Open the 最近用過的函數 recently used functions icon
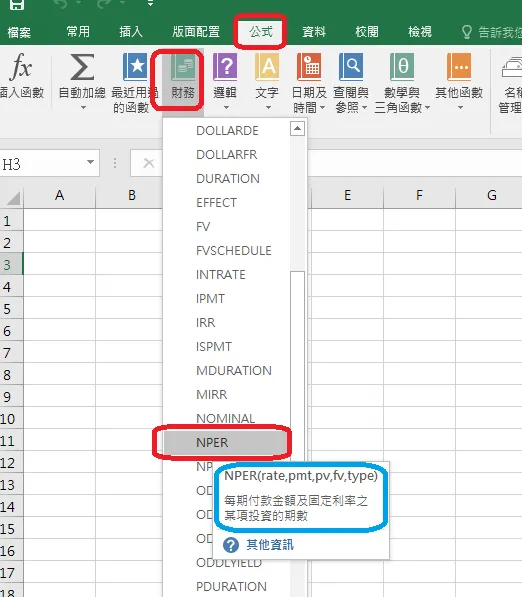 [135, 67]
